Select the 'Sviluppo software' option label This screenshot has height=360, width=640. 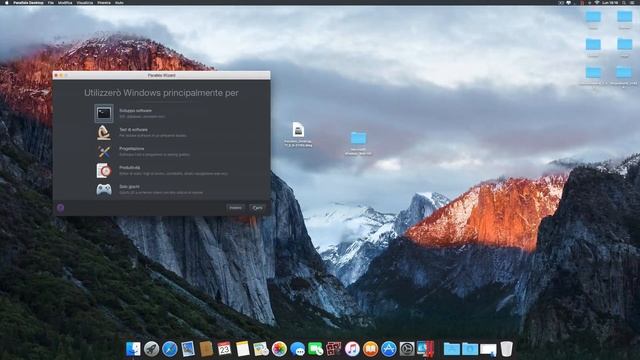click(x=136, y=111)
